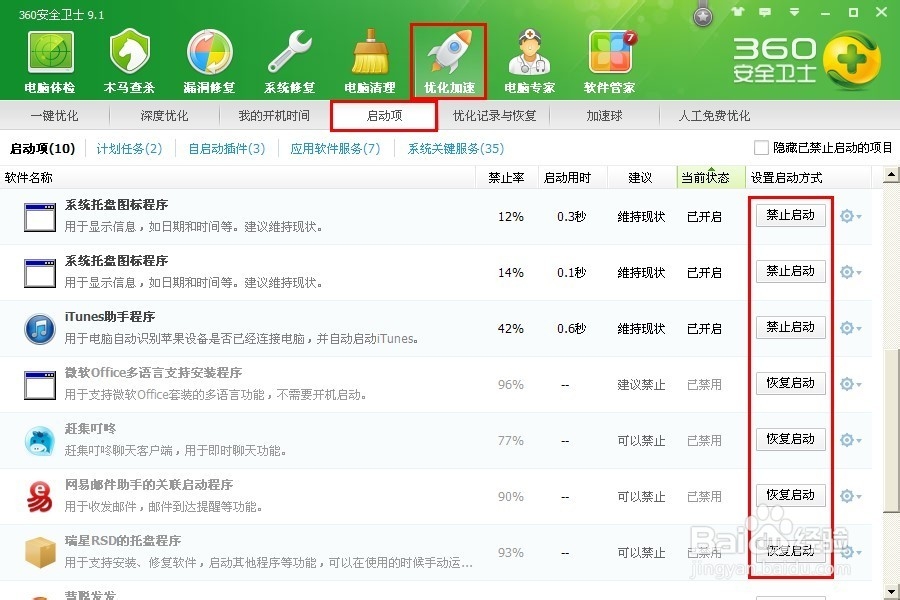Switch to the 计划任务(2) tab
Screen dimensions: 900x600
[131, 148]
